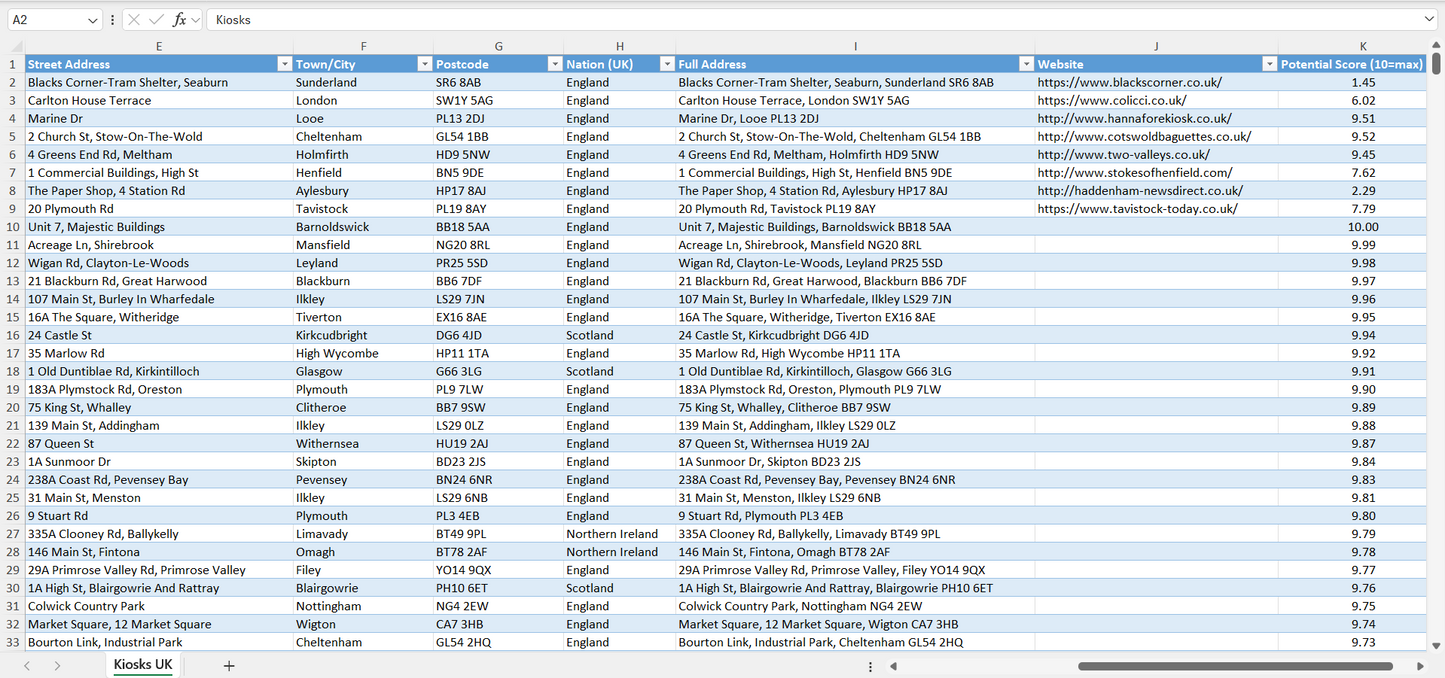Click the next sheet navigation arrow
Viewport: 1445px width, 678px height.
(57, 665)
